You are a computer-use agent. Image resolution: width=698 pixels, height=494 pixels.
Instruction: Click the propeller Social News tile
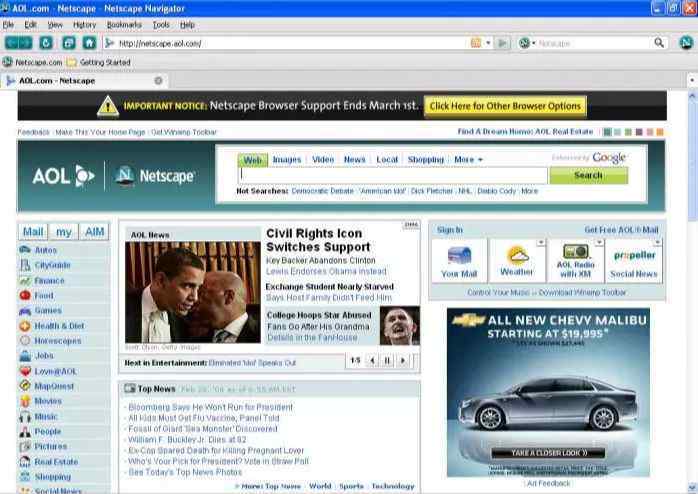pos(634,261)
